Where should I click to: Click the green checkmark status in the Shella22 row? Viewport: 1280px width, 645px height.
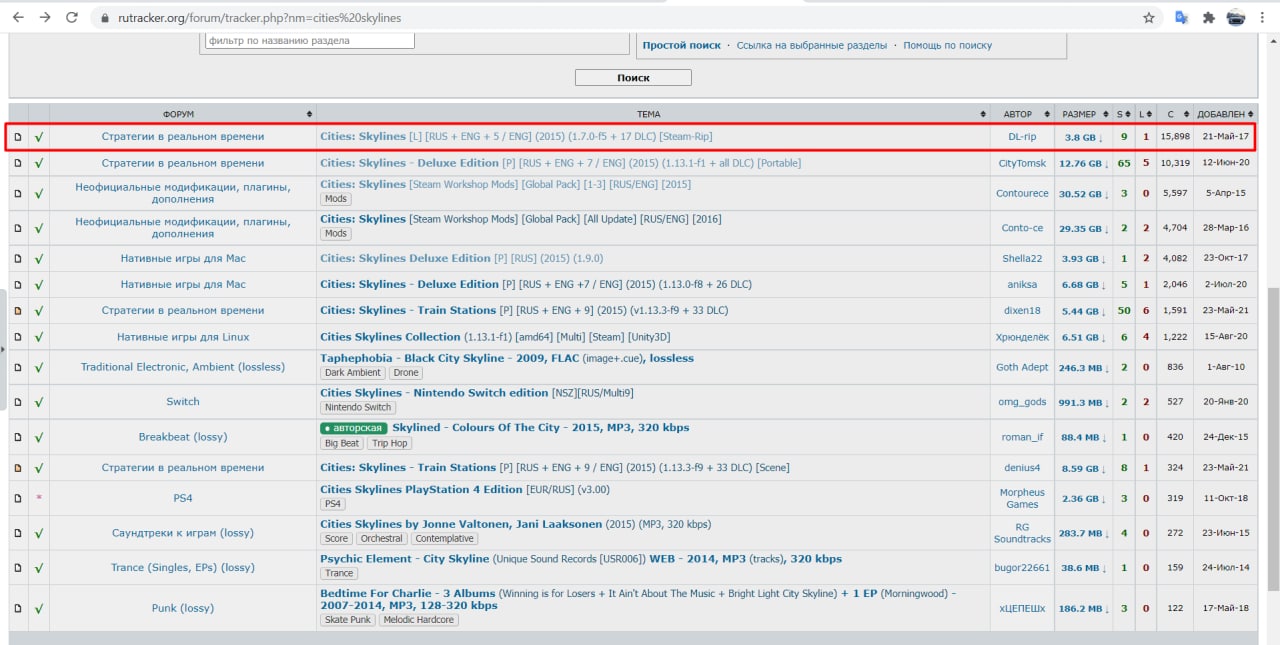point(39,259)
